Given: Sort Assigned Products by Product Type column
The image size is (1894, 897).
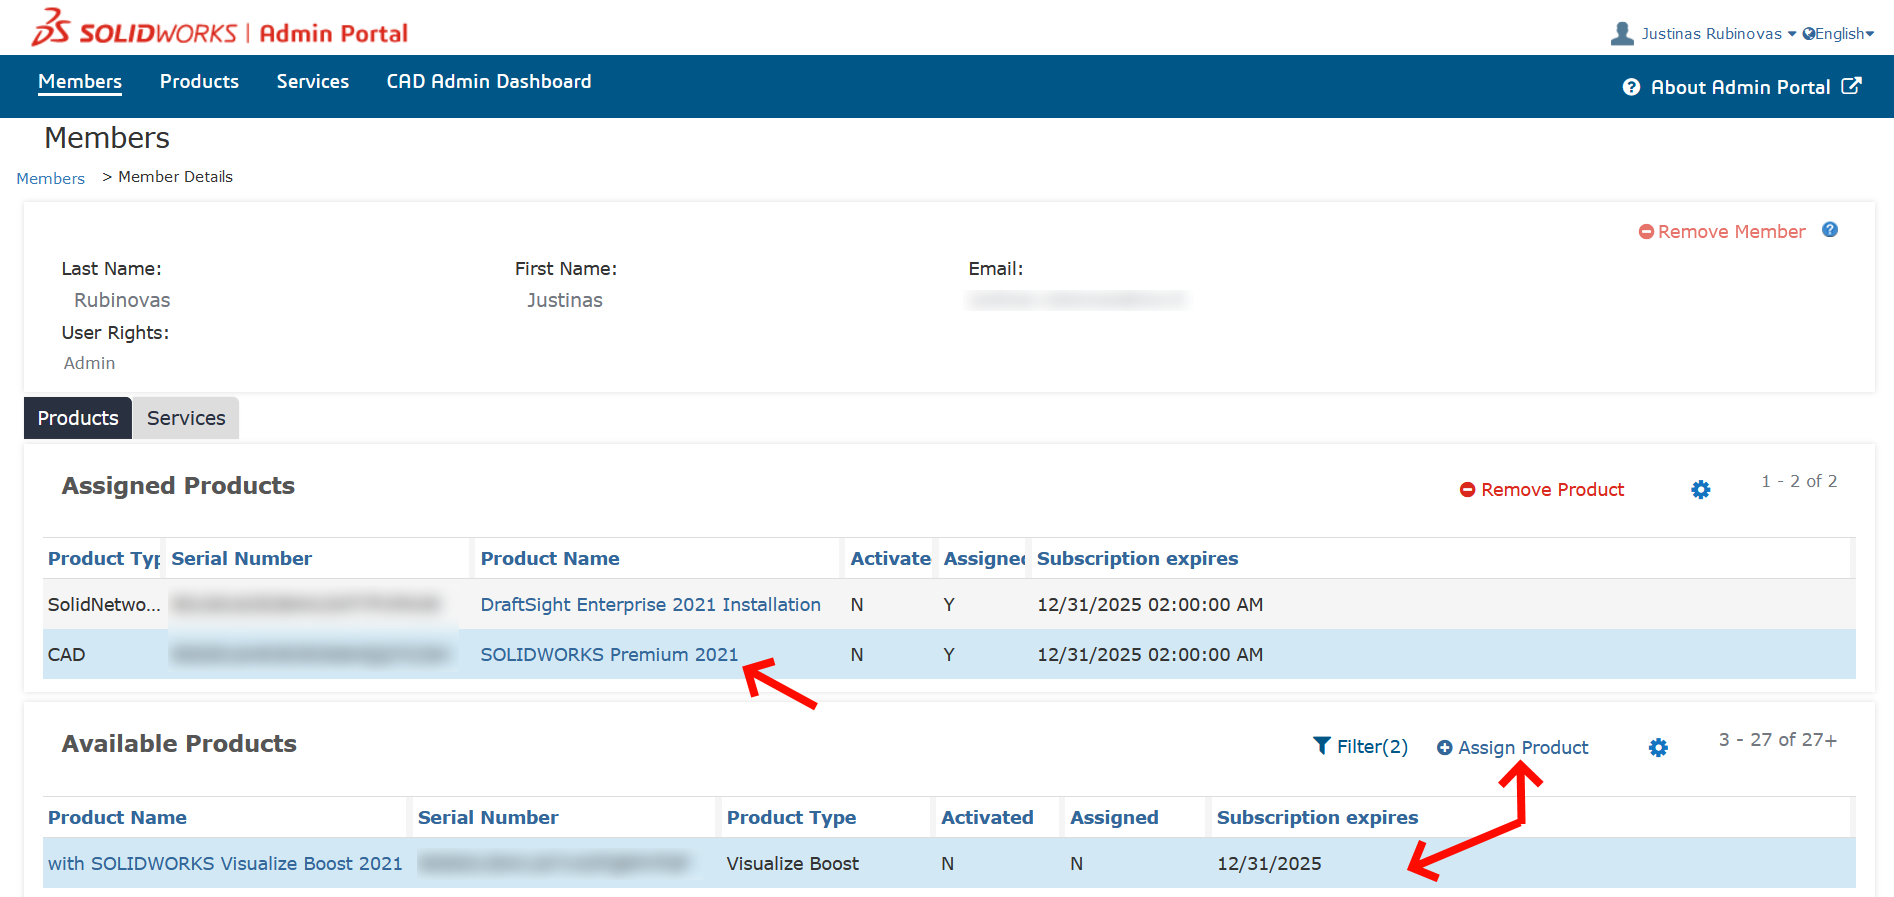Looking at the screenshot, I should [x=104, y=559].
